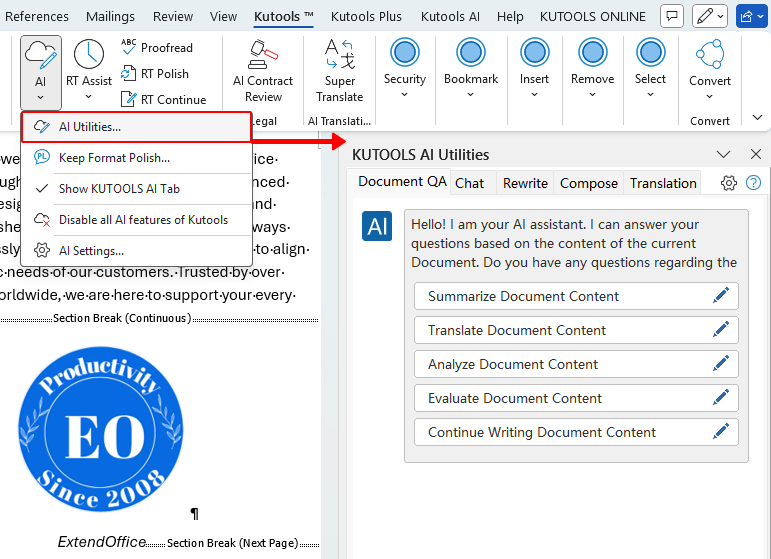The height and width of the screenshot is (559, 771).
Task: Open the Insert group menu
Action: click(534, 69)
